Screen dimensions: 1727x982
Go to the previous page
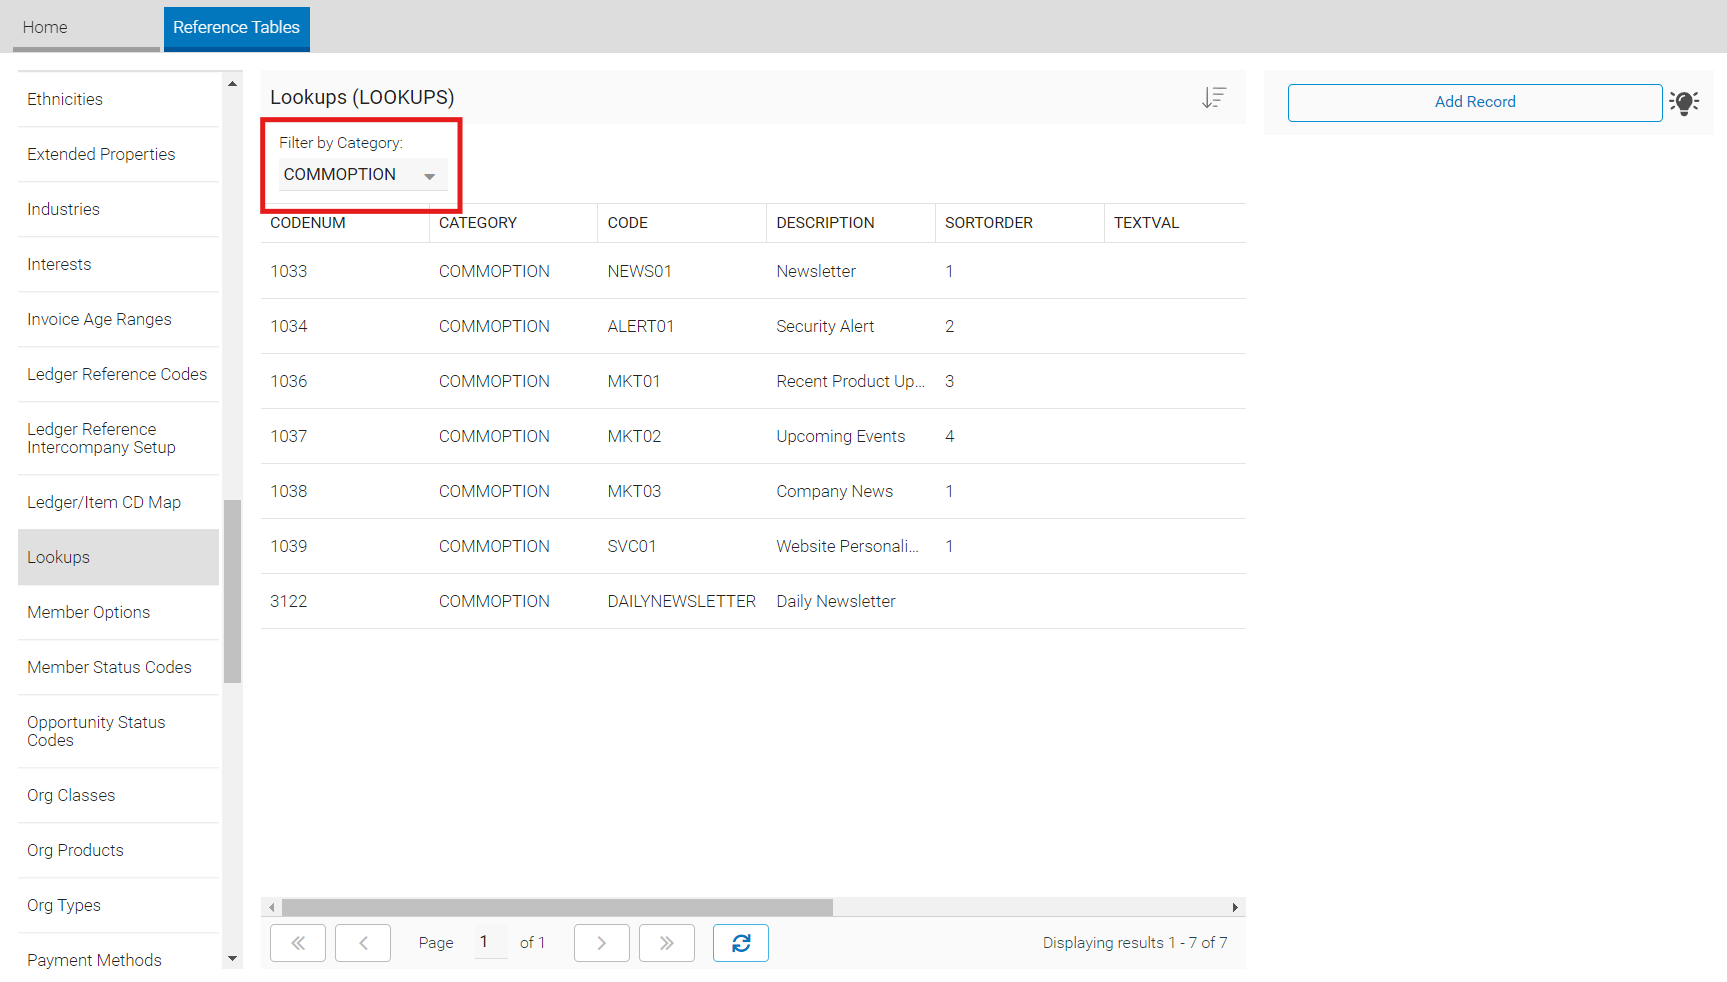click(363, 943)
